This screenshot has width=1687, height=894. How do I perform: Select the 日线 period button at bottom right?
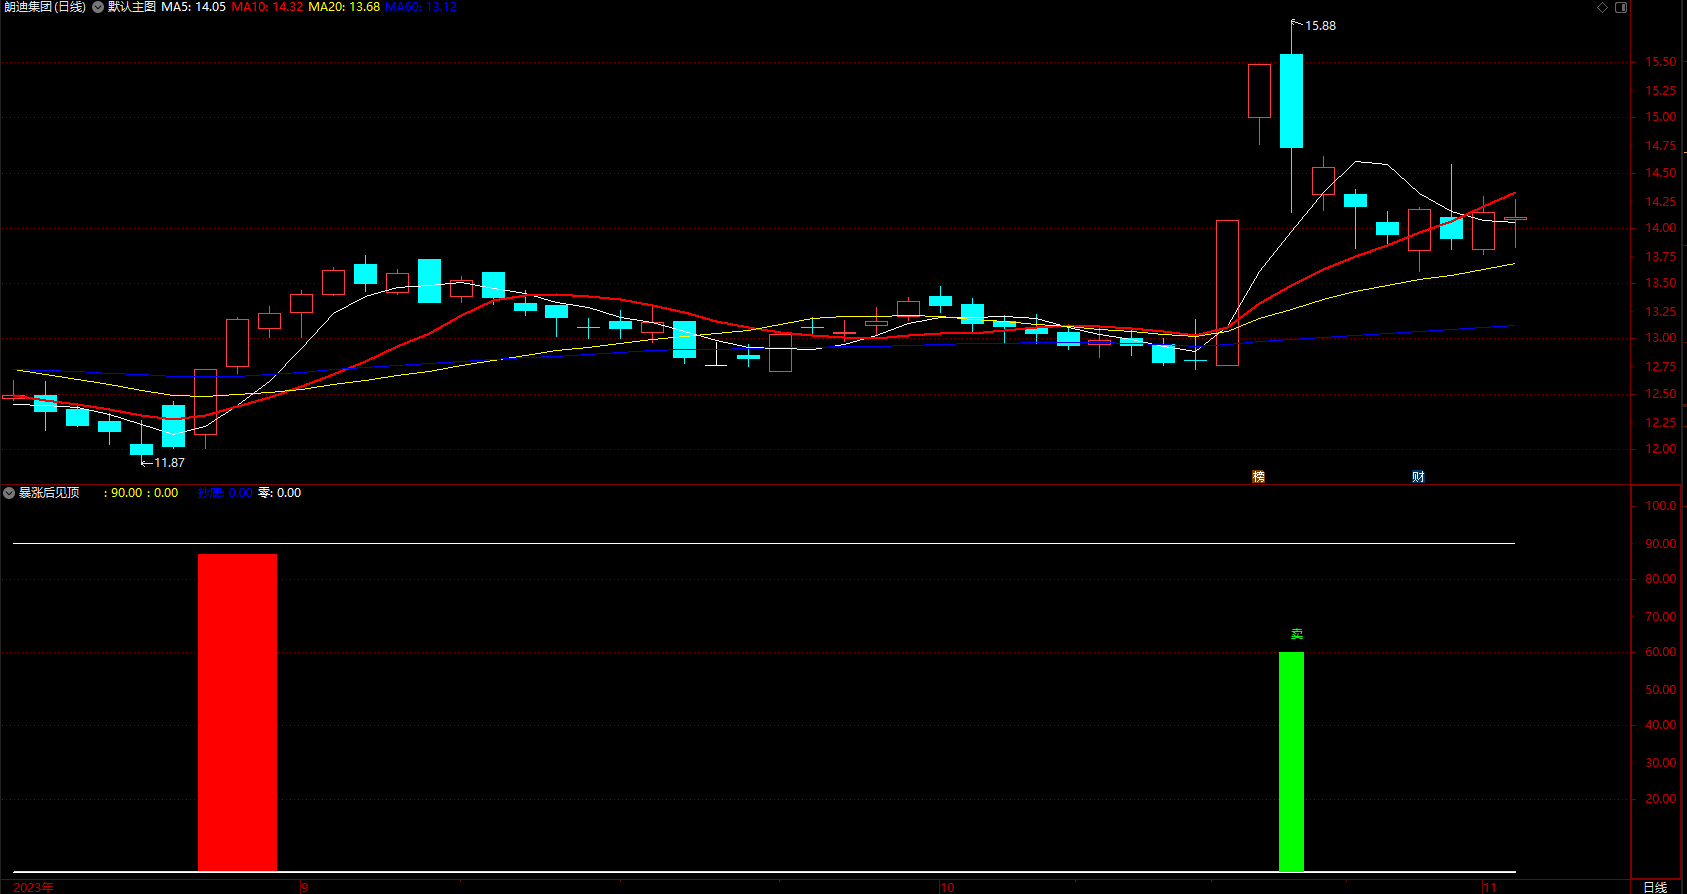pyautogui.click(x=1655, y=887)
